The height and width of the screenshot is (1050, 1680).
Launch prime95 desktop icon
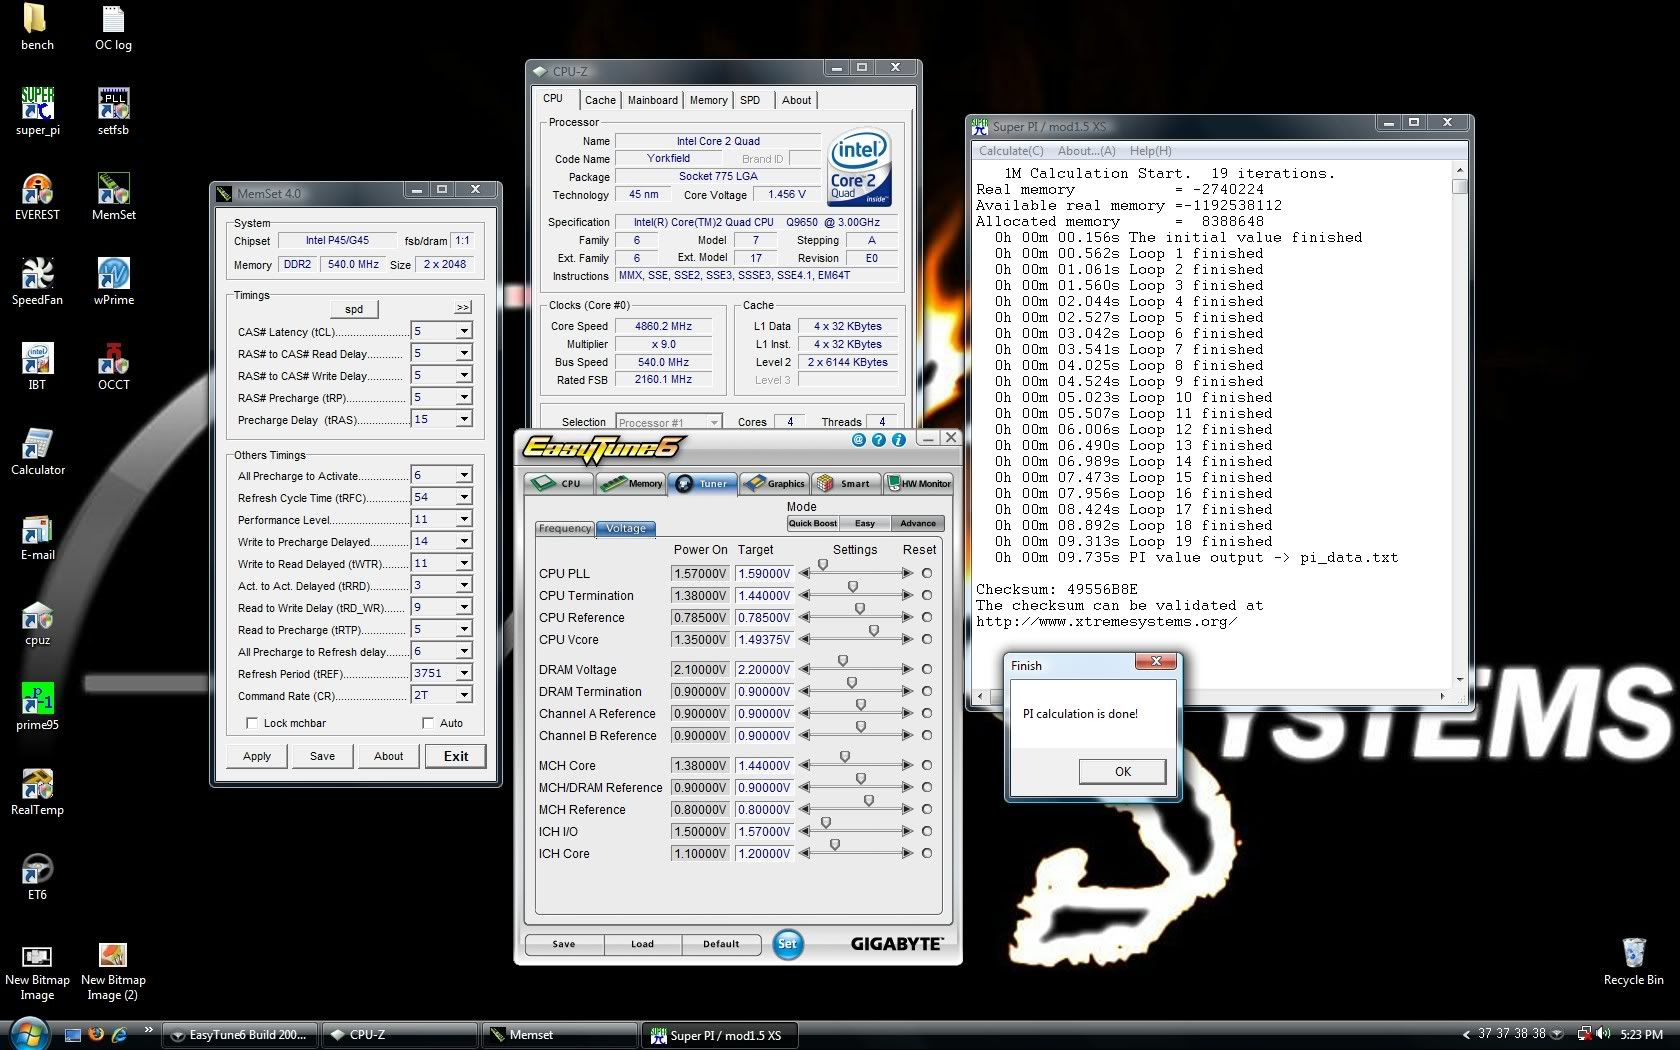tap(37, 707)
